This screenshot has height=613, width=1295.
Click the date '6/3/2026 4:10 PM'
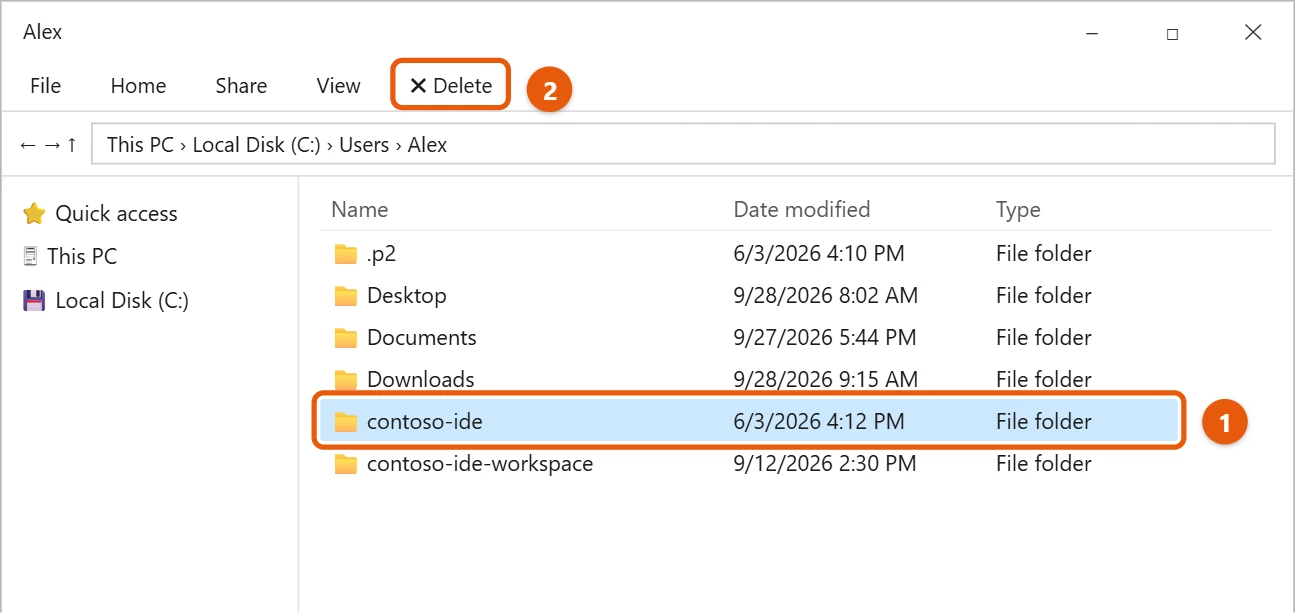click(x=819, y=254)
